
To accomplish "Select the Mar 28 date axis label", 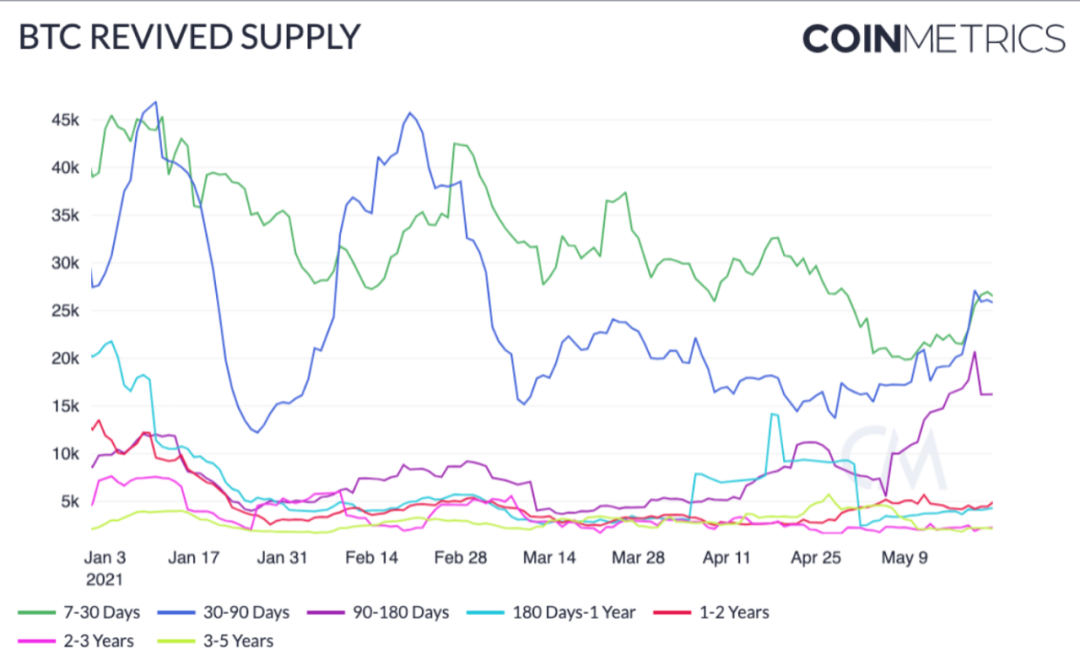I will click(x=638, y=557).
